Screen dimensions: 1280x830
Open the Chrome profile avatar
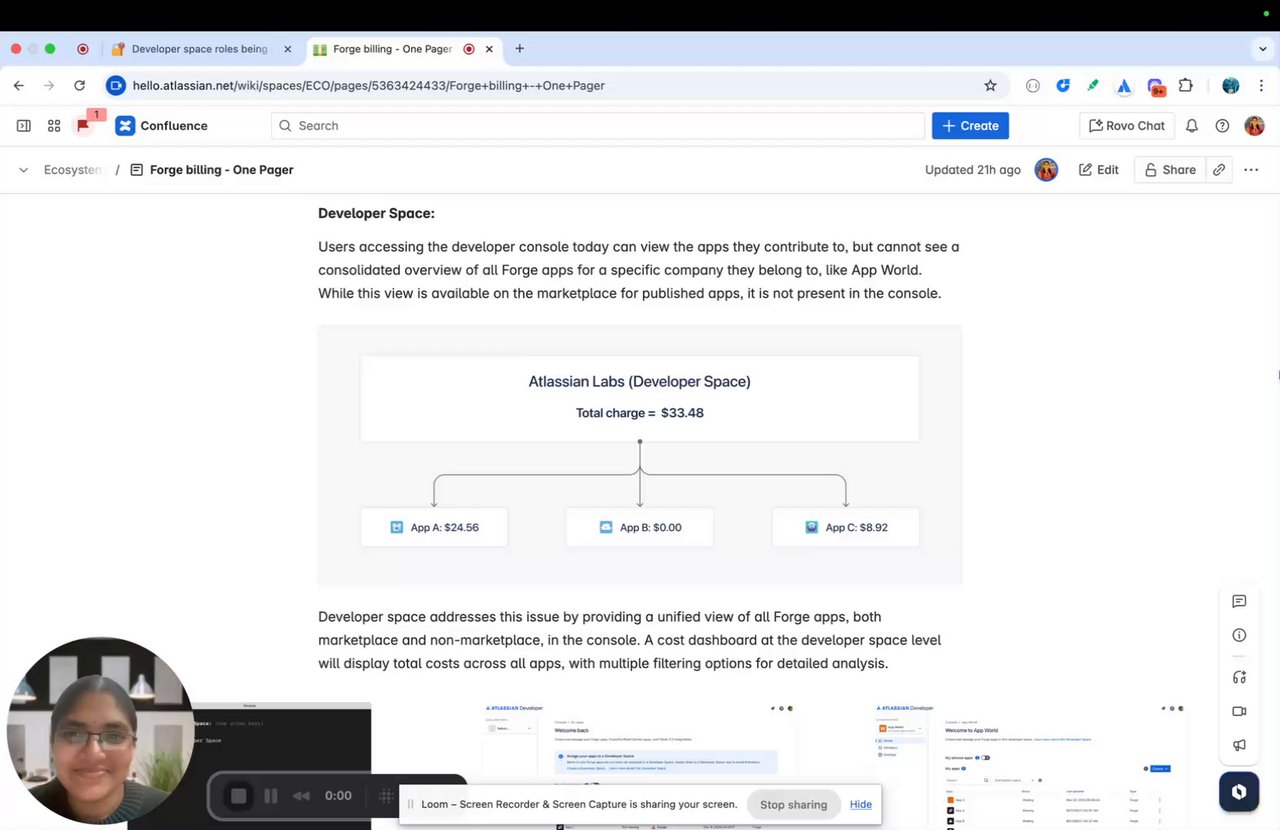click(1231, 86)
